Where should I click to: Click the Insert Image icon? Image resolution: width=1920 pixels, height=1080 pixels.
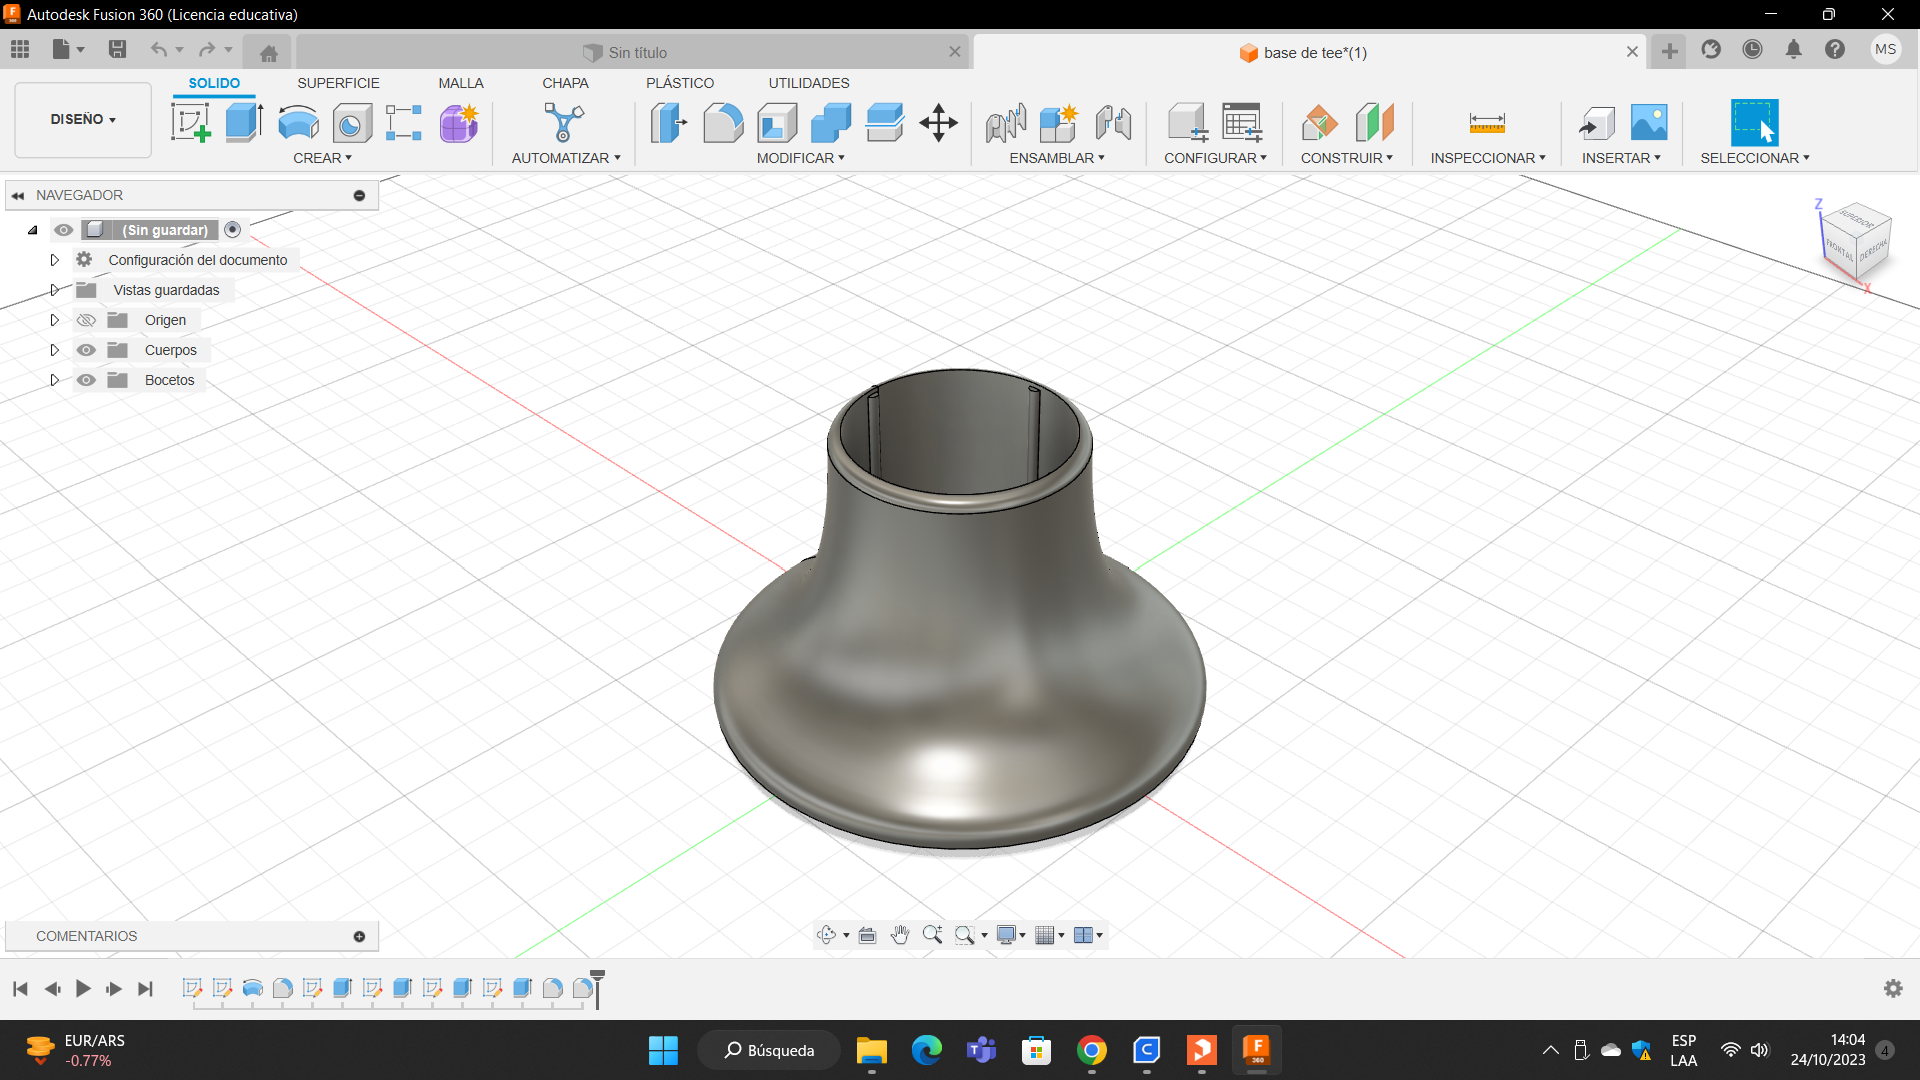coord(1649,123)
